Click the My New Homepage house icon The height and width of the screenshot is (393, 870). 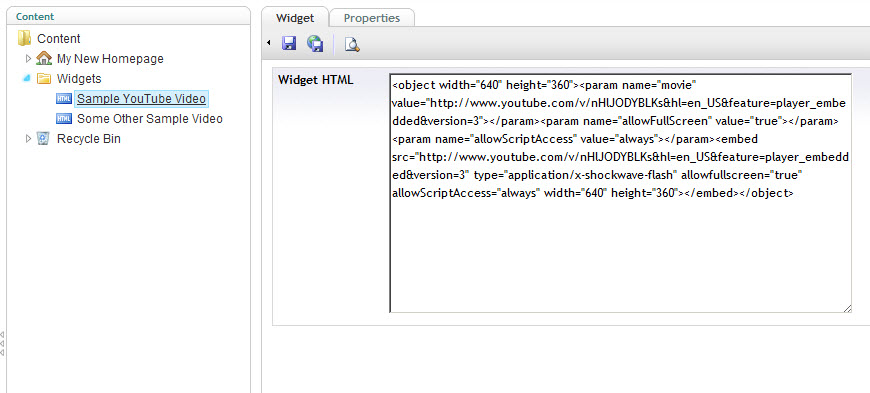(x=44, y=58)
